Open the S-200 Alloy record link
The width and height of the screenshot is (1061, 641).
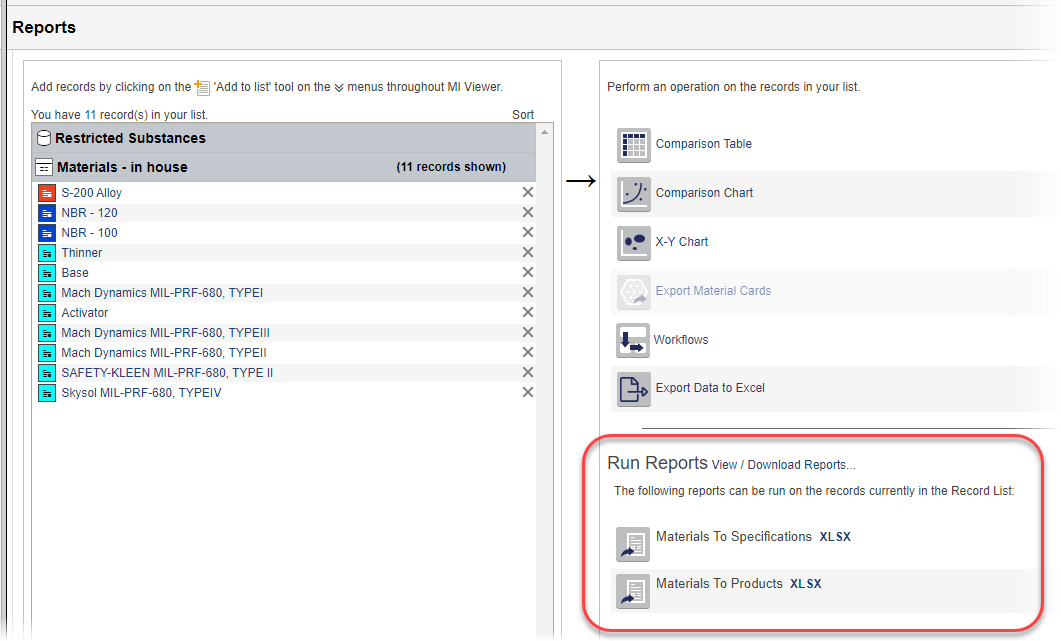click(91, 193)
